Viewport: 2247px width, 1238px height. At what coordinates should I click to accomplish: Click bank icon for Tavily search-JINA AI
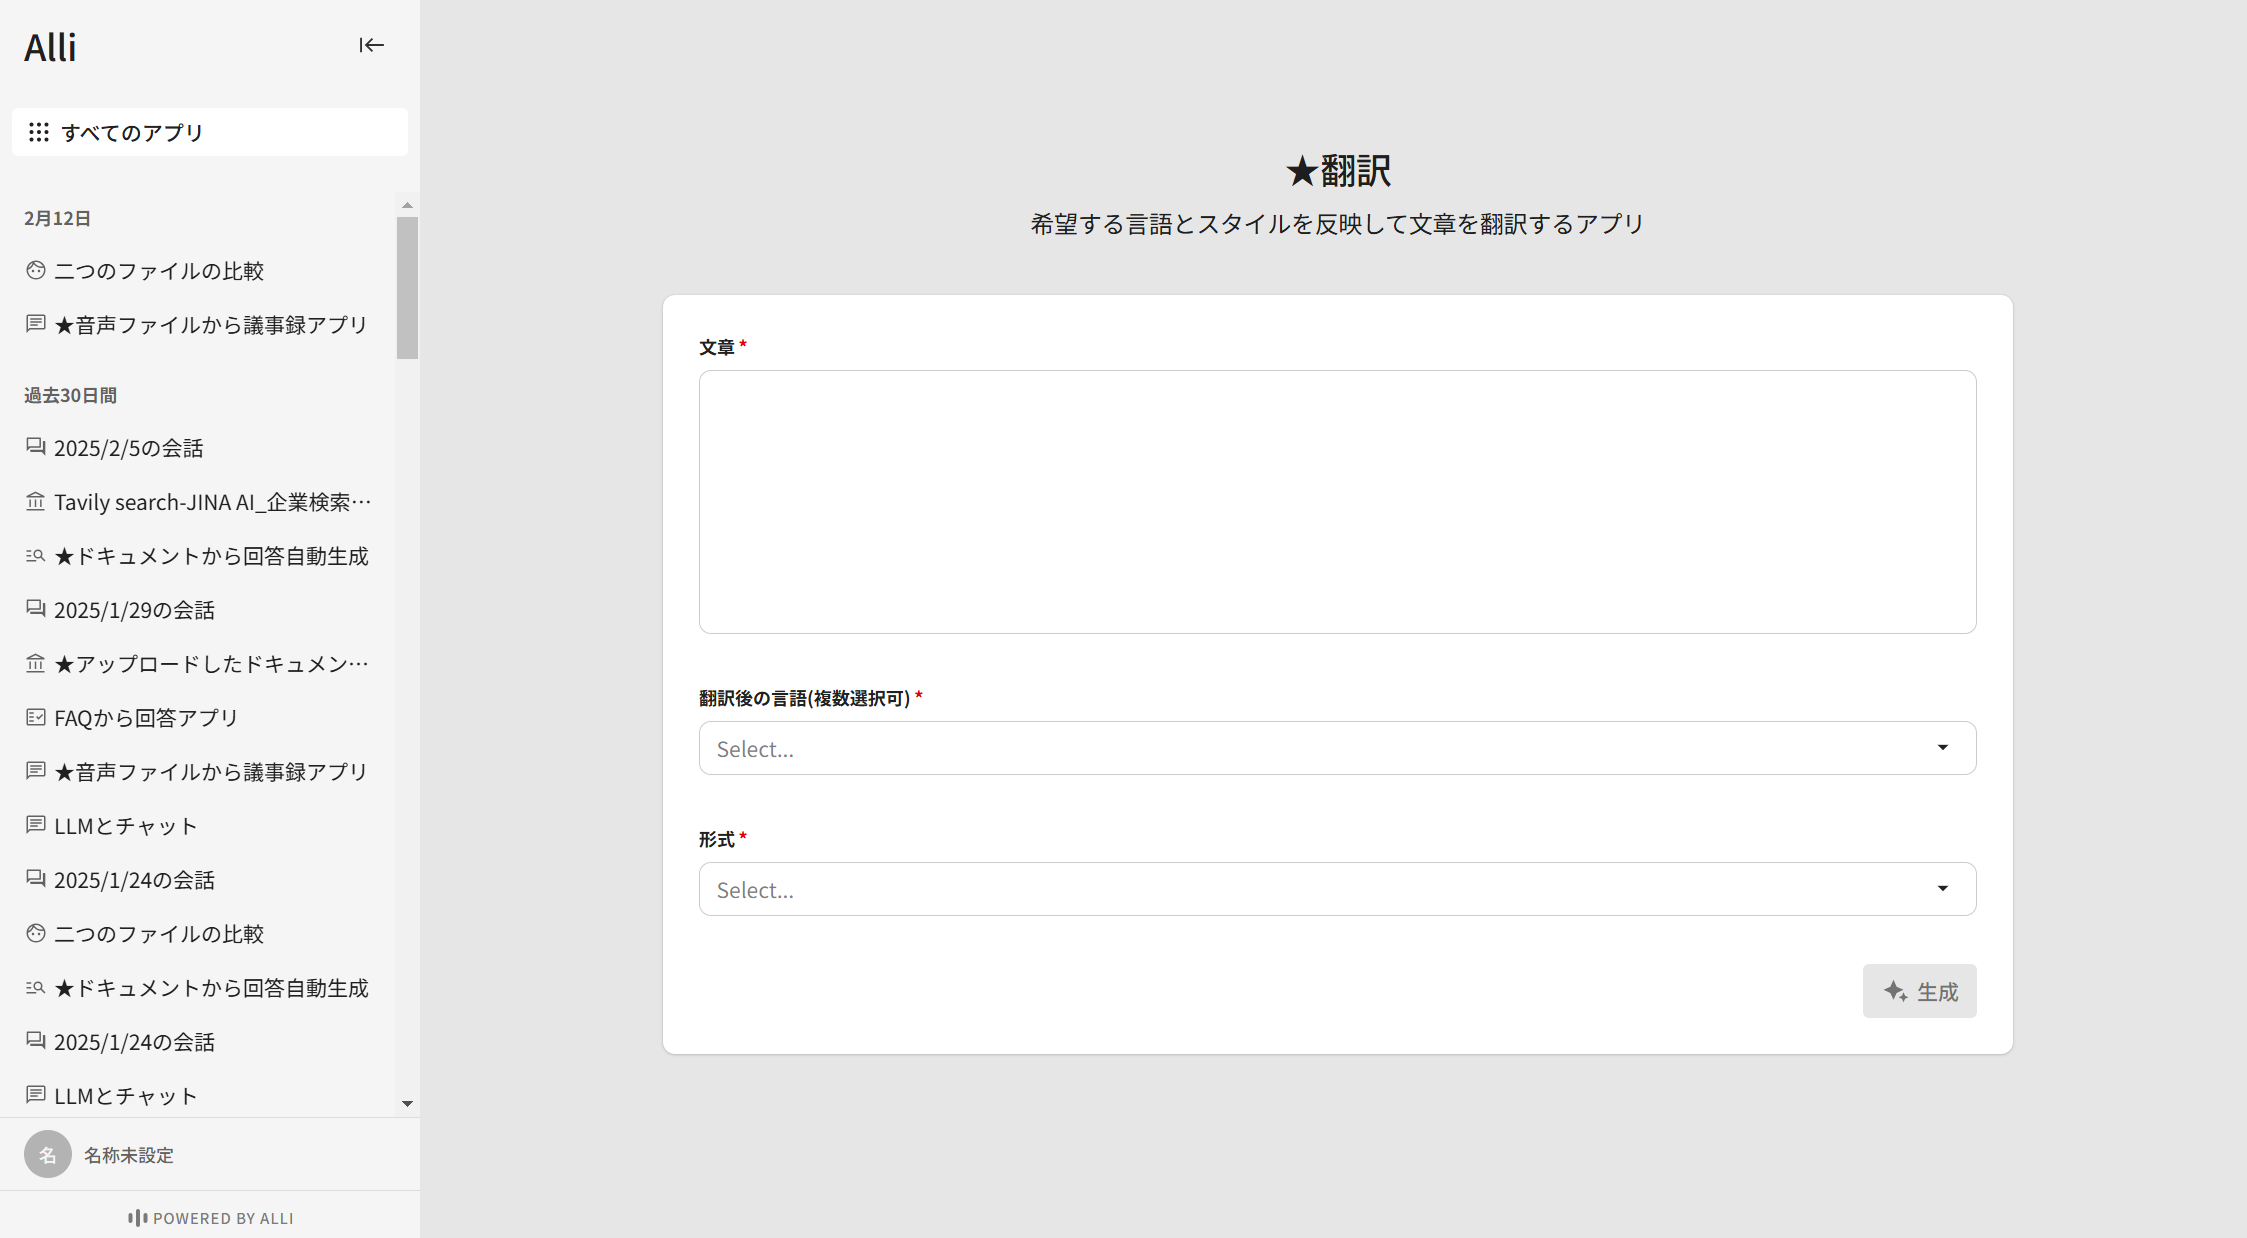click(x=36, y=501)
